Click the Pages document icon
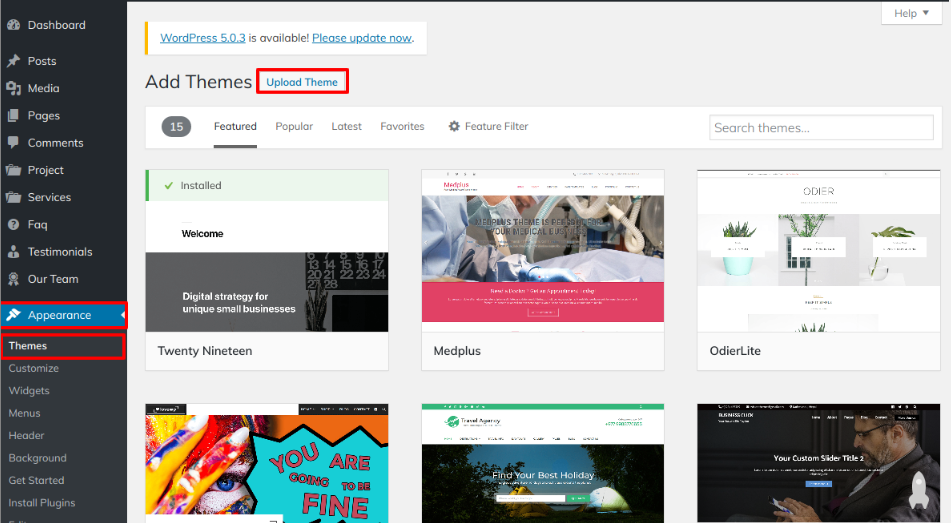Viewport: 951px width, 523px height. 13,115
